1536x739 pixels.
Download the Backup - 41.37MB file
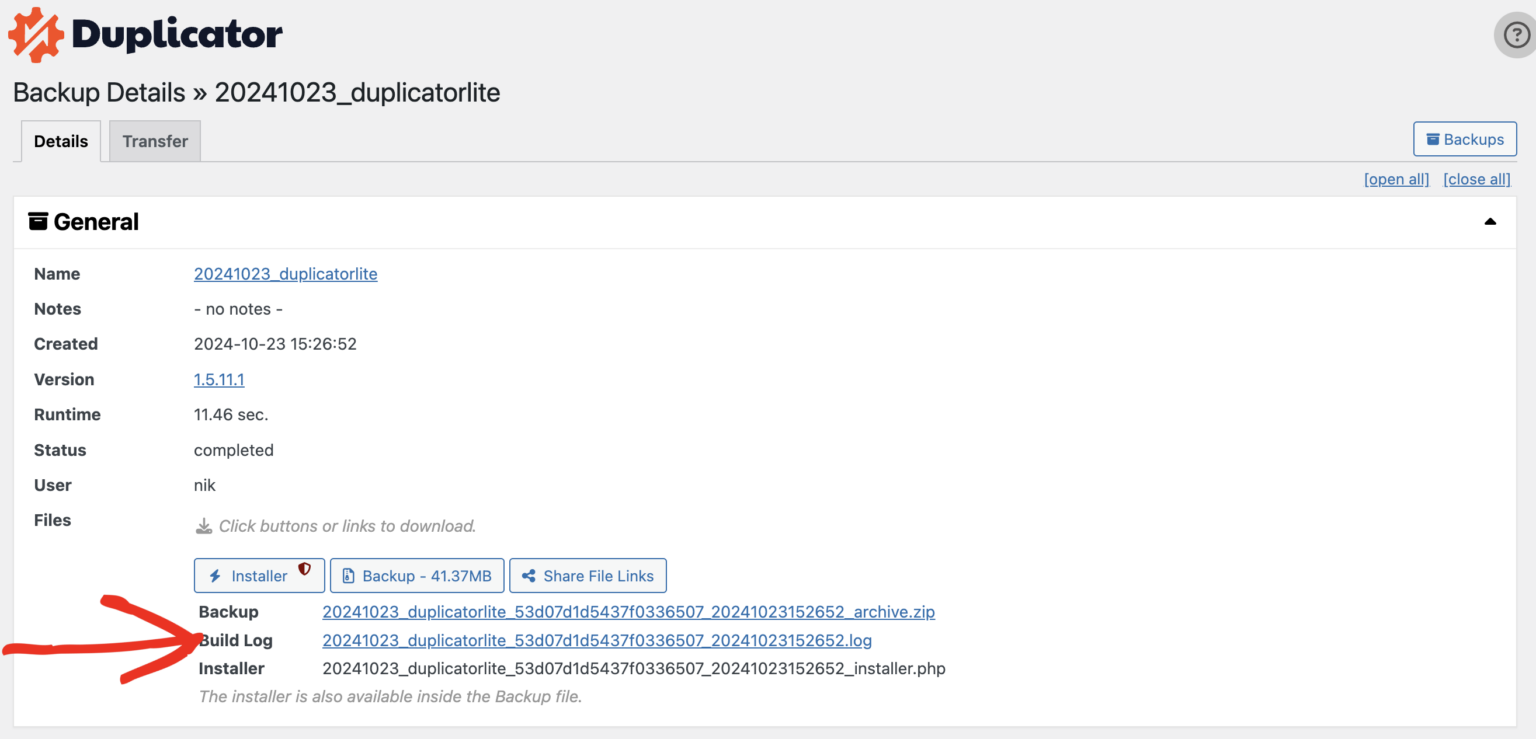(x=417, y=576)
